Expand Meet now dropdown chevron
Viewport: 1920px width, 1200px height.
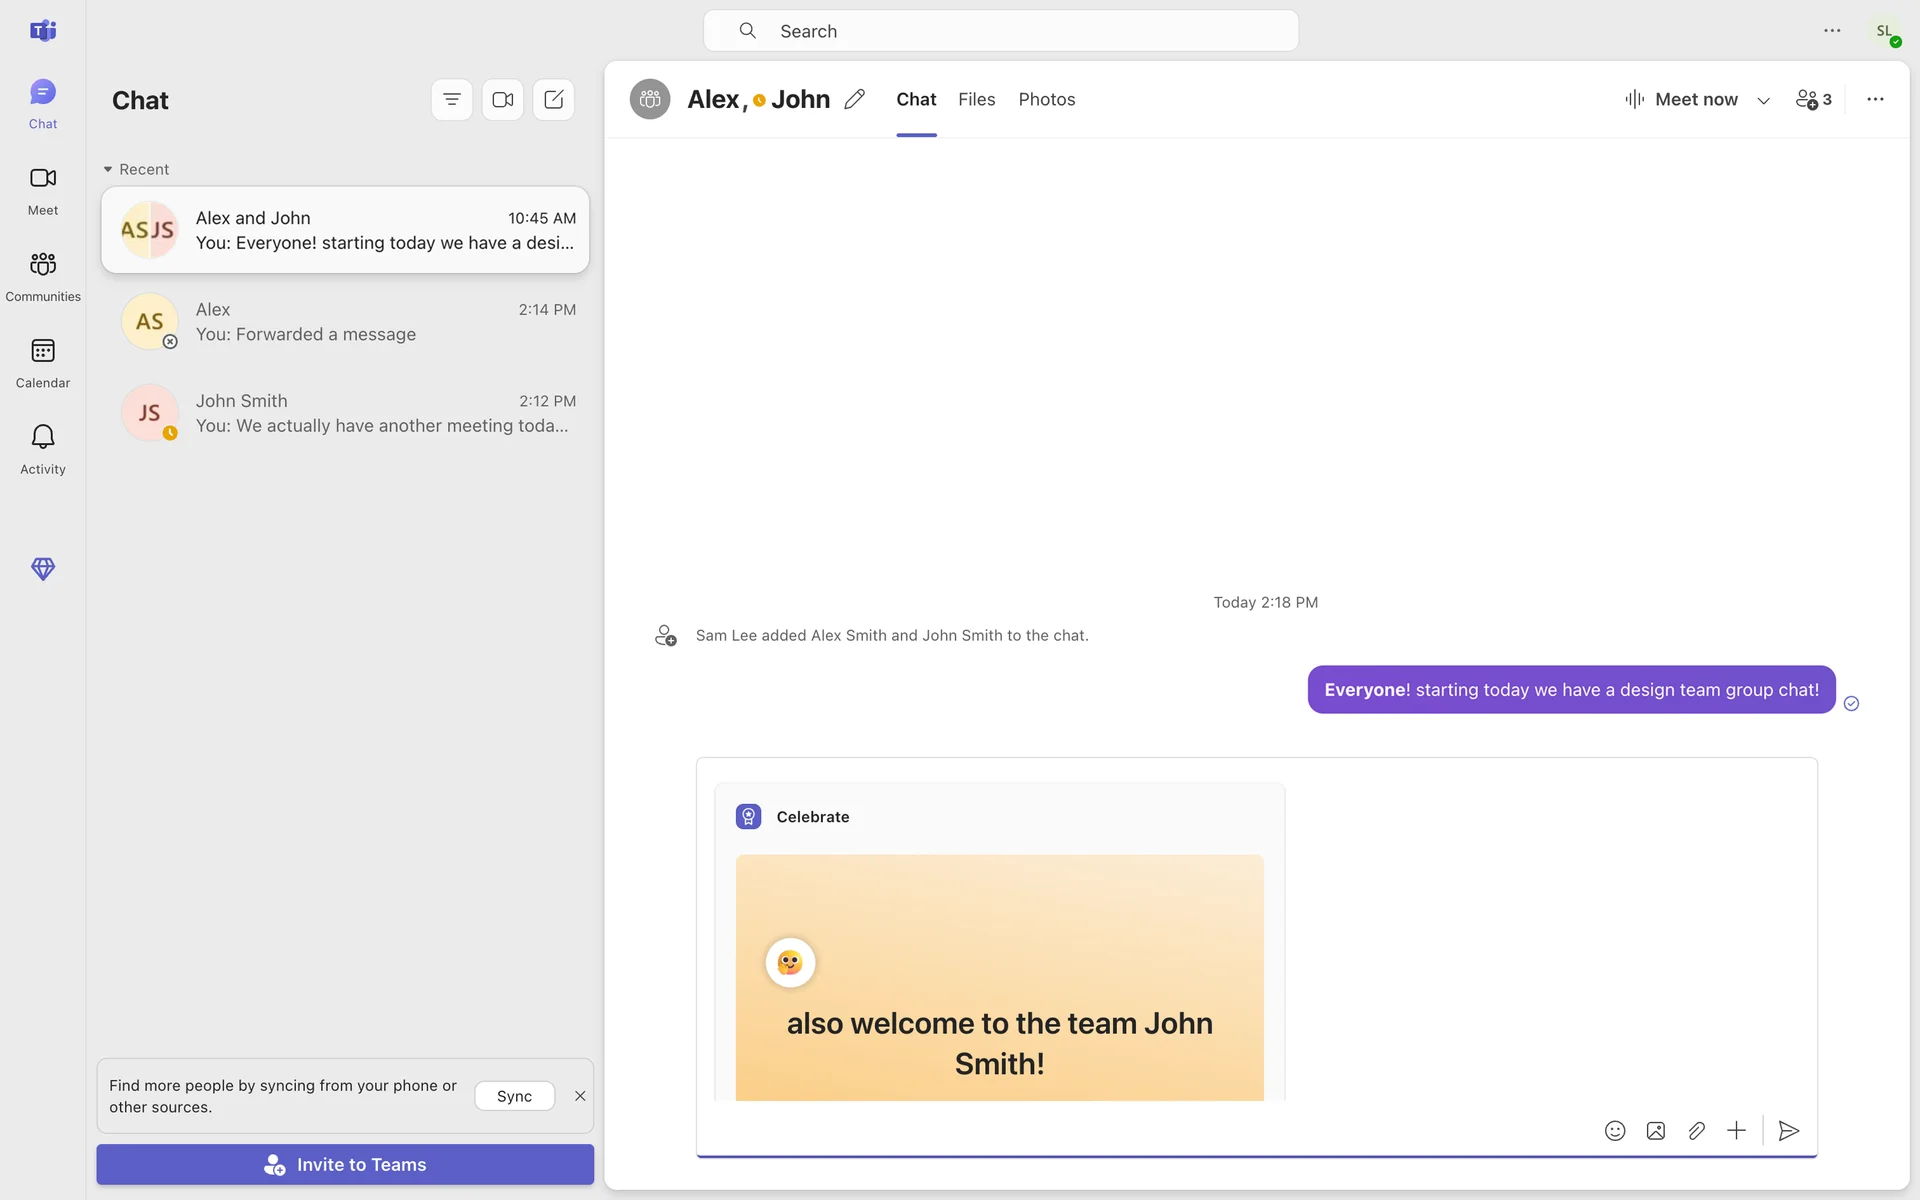pyautogui.click(x=1764, y=100)
